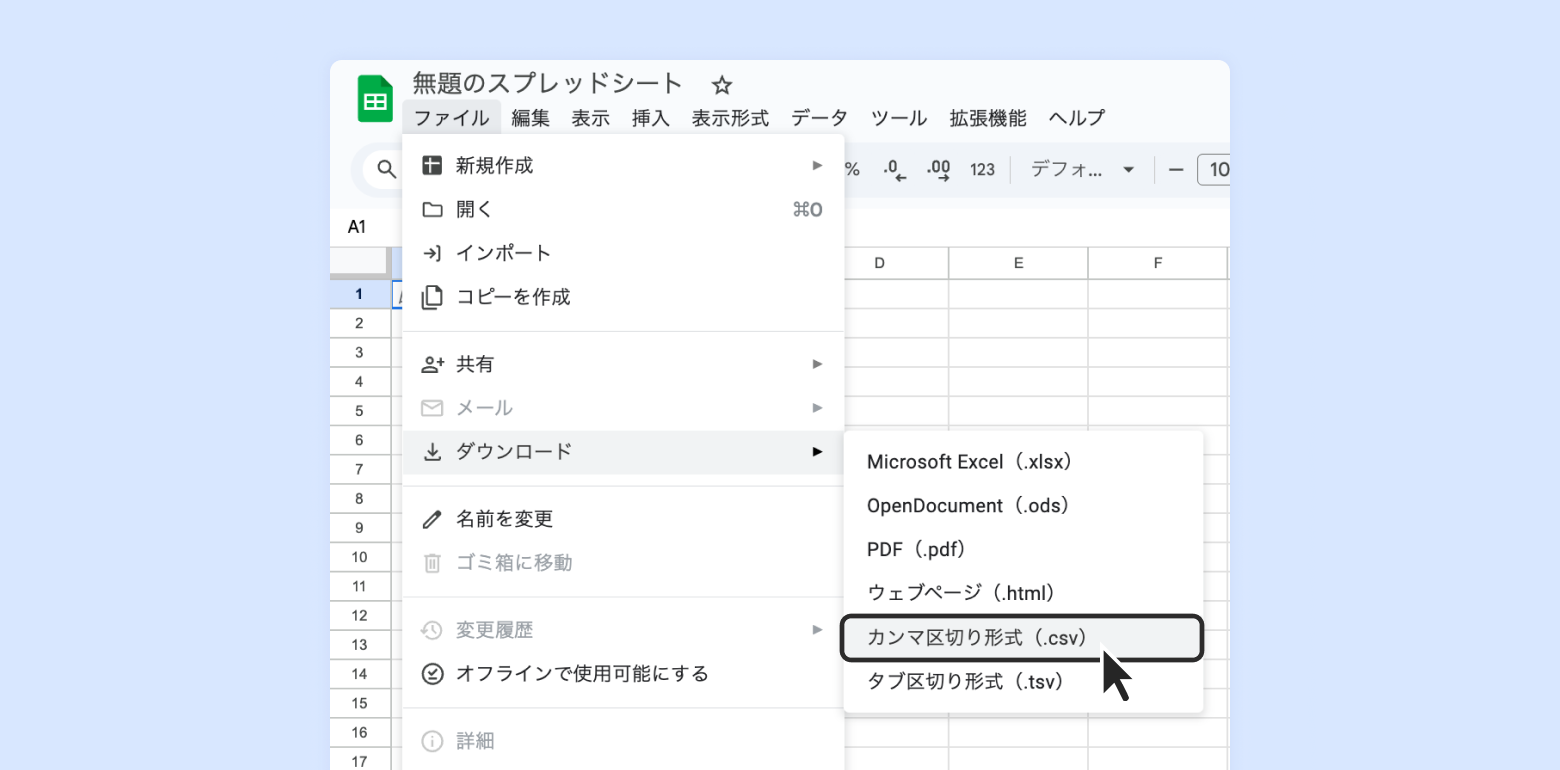The width and height of the screenshot is (1560, 770).
Task: Open the 123 number format button
Action: coord(982,170)
